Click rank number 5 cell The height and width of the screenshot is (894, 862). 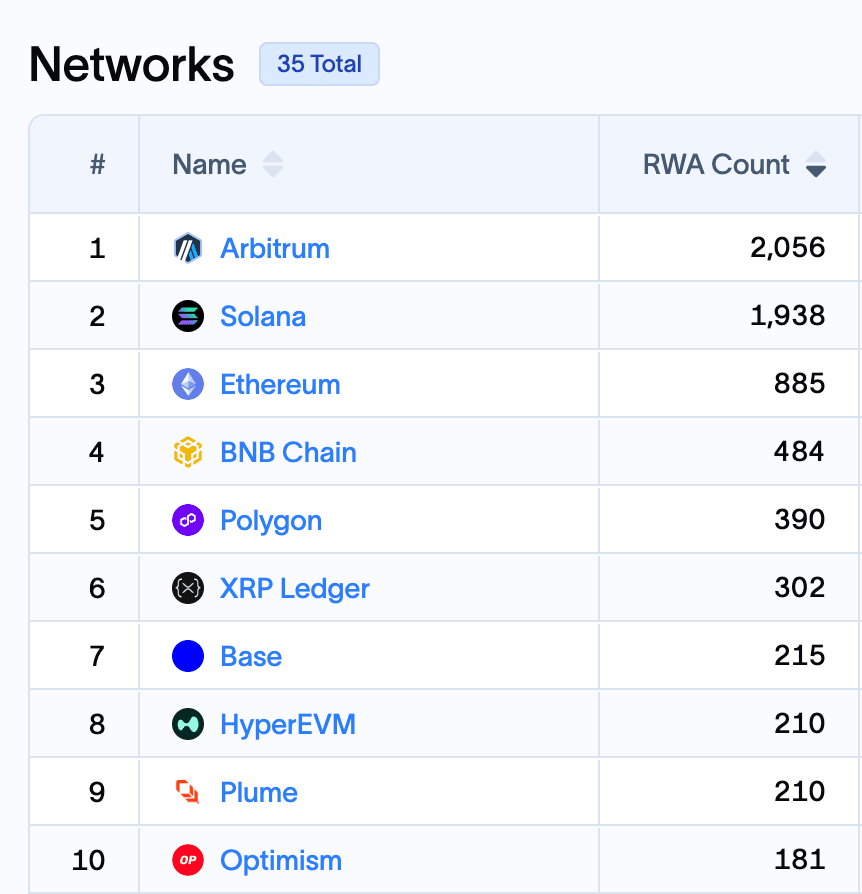[84, 520]
